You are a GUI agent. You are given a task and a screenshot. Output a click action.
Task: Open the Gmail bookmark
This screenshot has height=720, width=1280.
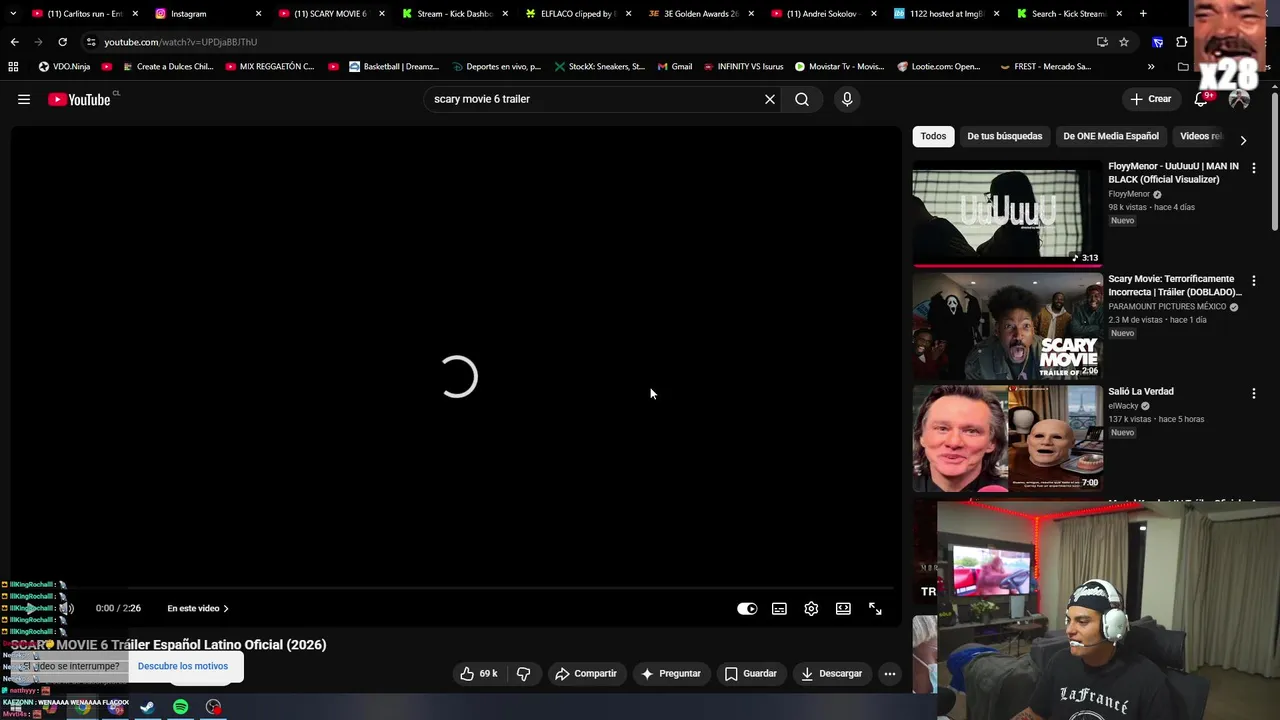pyautogui.click(x=674, y=67)
